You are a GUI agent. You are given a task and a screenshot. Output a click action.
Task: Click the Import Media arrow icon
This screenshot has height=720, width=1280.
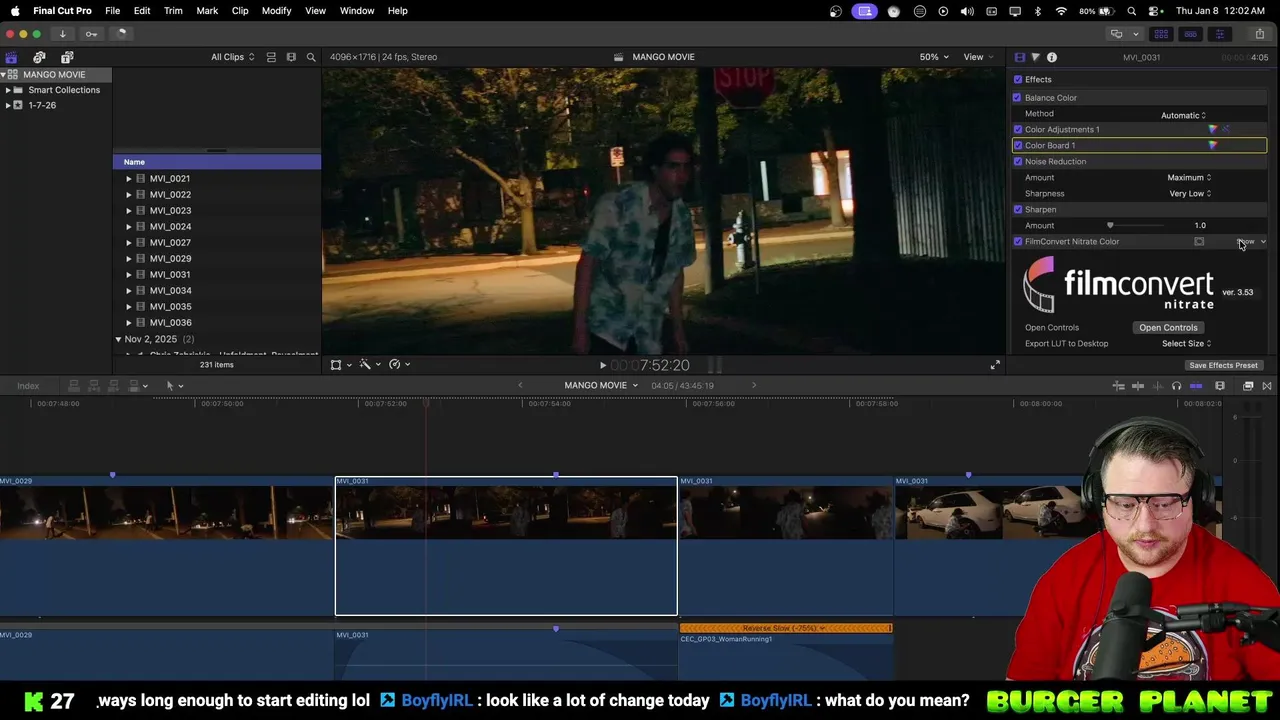point(62,34)
